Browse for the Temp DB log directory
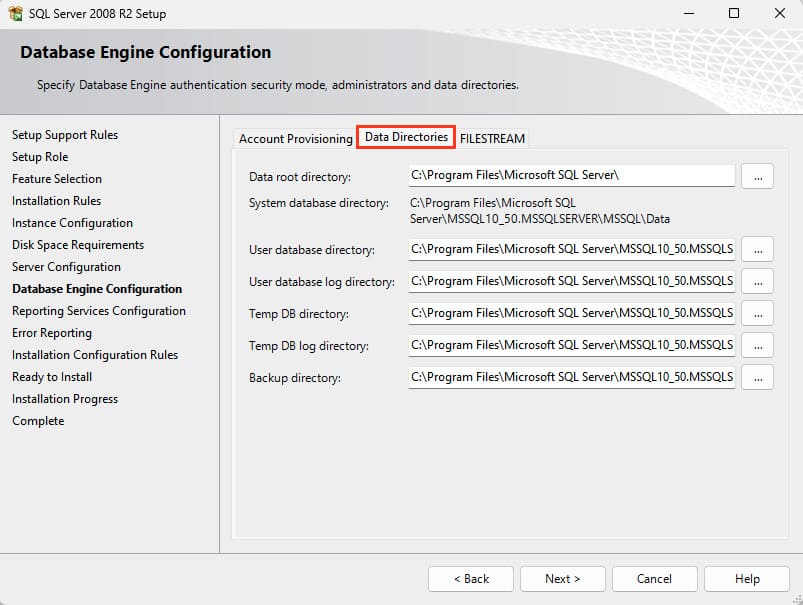 pos(757,345)
